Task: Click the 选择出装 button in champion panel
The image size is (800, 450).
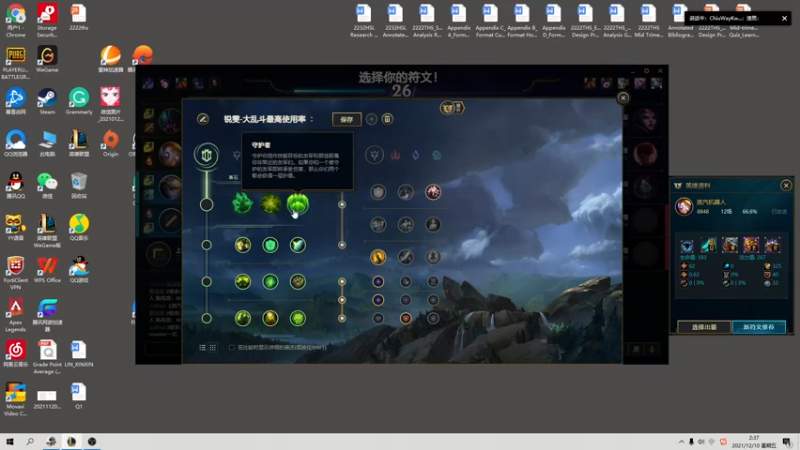Action: point(704,327)
